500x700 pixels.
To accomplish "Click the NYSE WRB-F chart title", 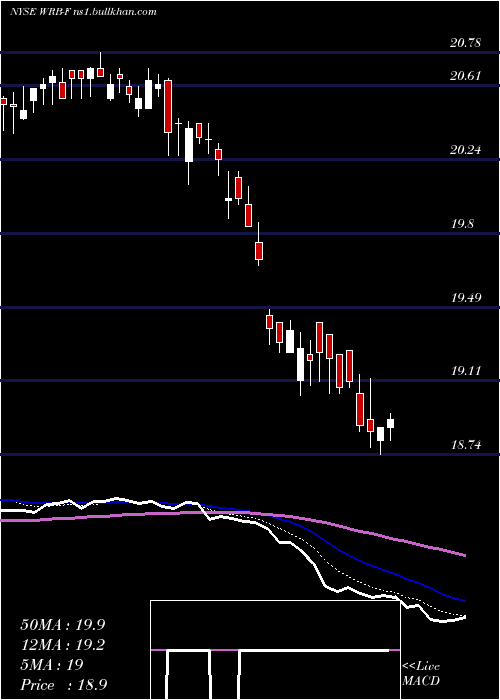I will 83,12.
